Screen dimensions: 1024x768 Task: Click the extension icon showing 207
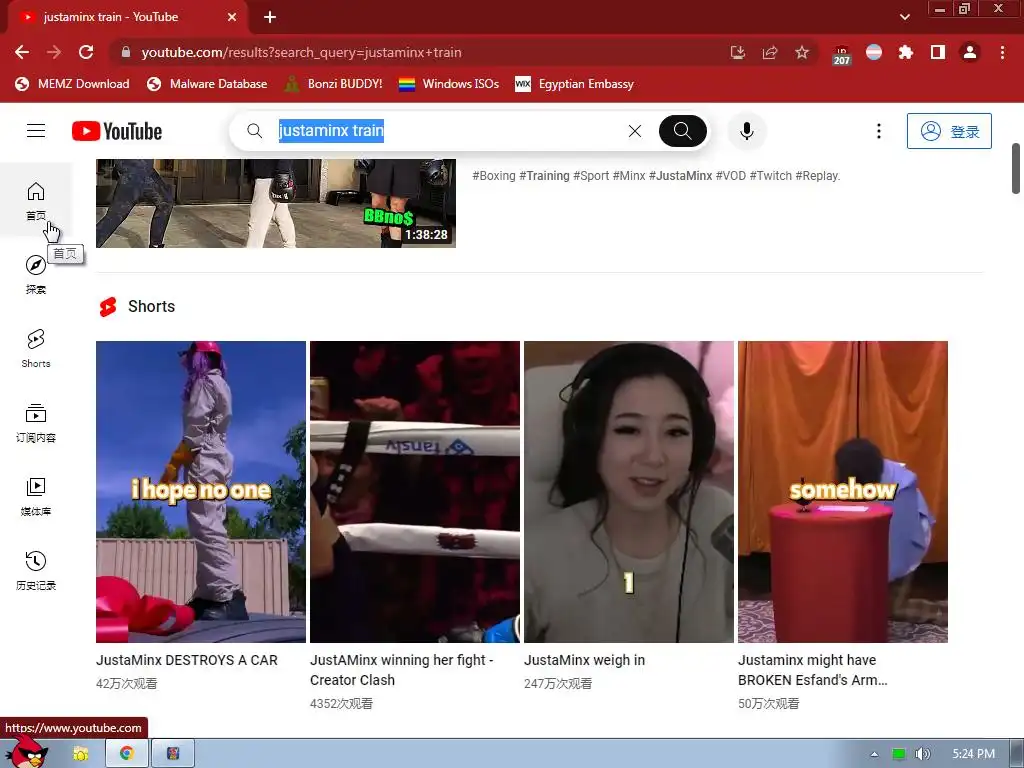pos(842,55)
